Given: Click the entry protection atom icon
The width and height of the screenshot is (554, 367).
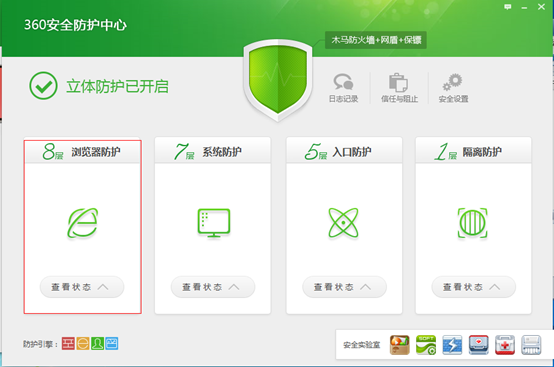Looking at the screenshot, I should [x=343, y=223].
